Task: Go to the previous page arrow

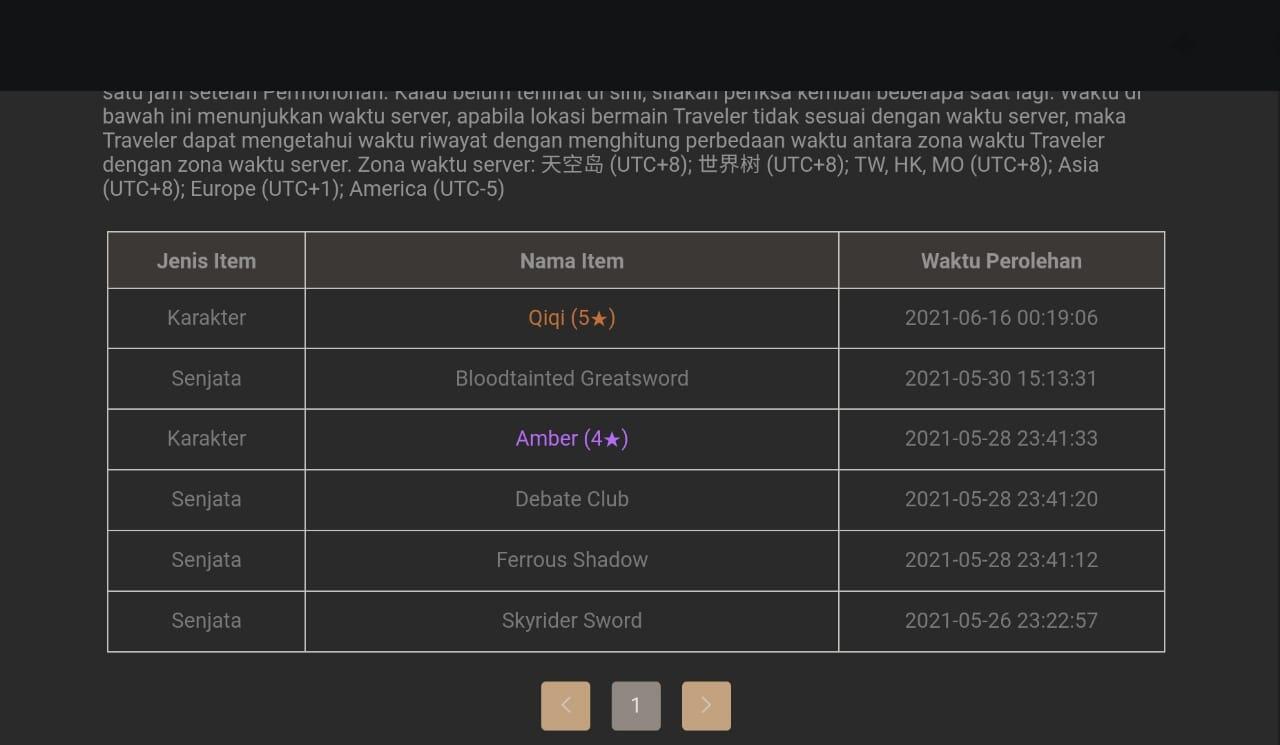Action: pos(566,706)
